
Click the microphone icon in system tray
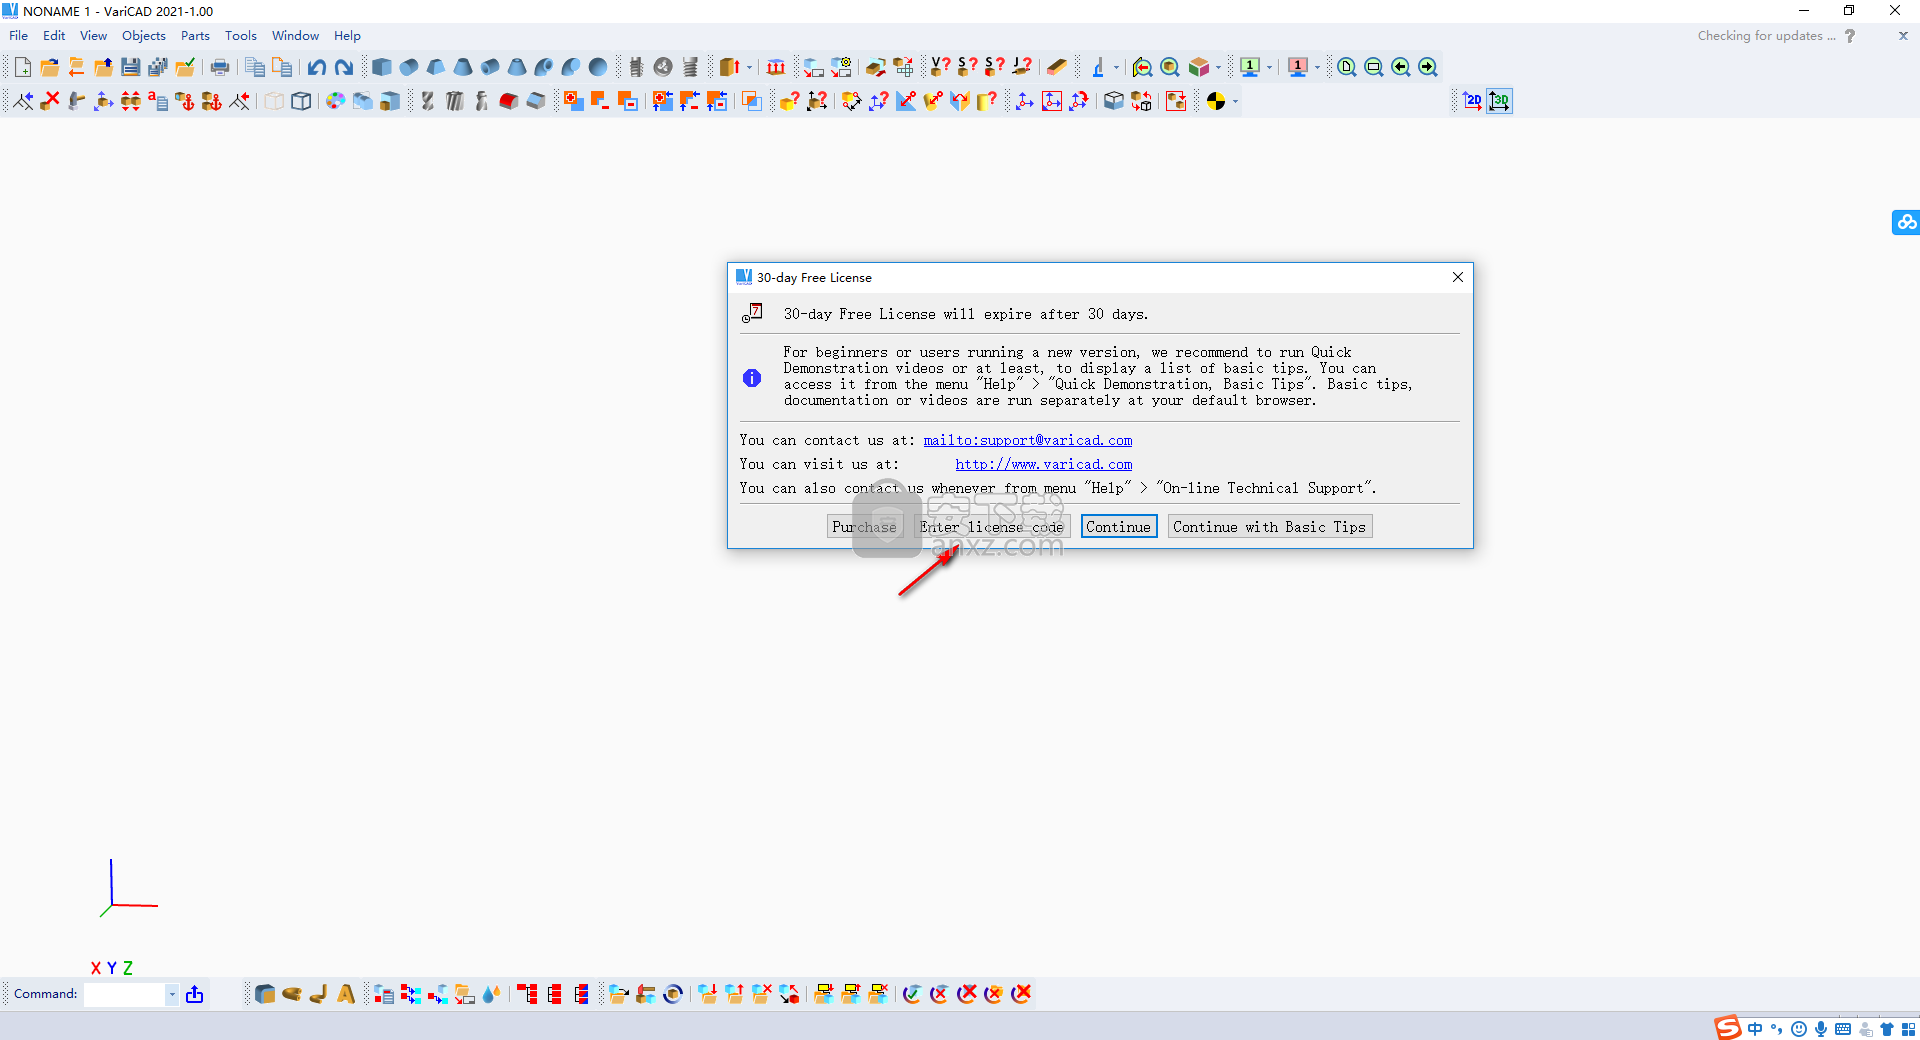(x=1821, y=1029)
